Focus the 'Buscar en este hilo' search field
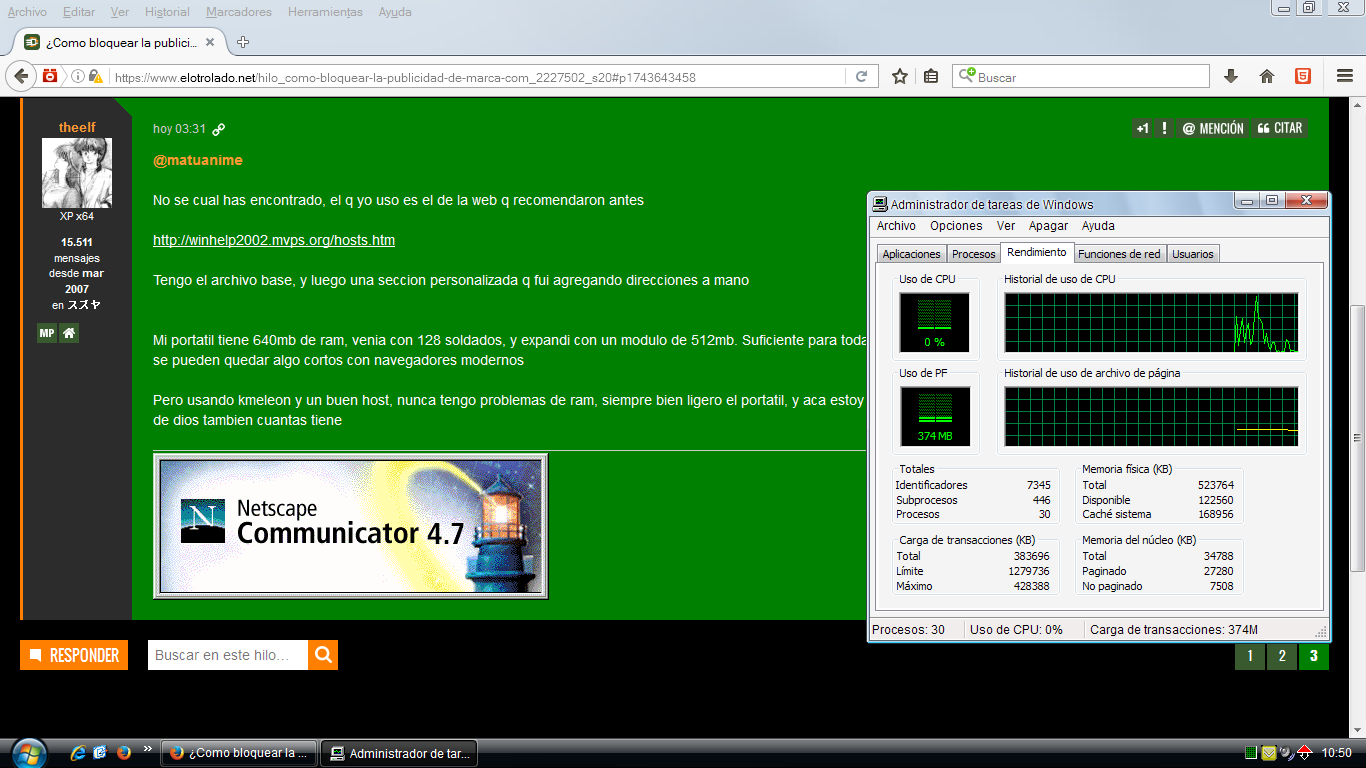The width and height of the screenshot is (1366, 768). pyautogui.click(x=228, y=655)
